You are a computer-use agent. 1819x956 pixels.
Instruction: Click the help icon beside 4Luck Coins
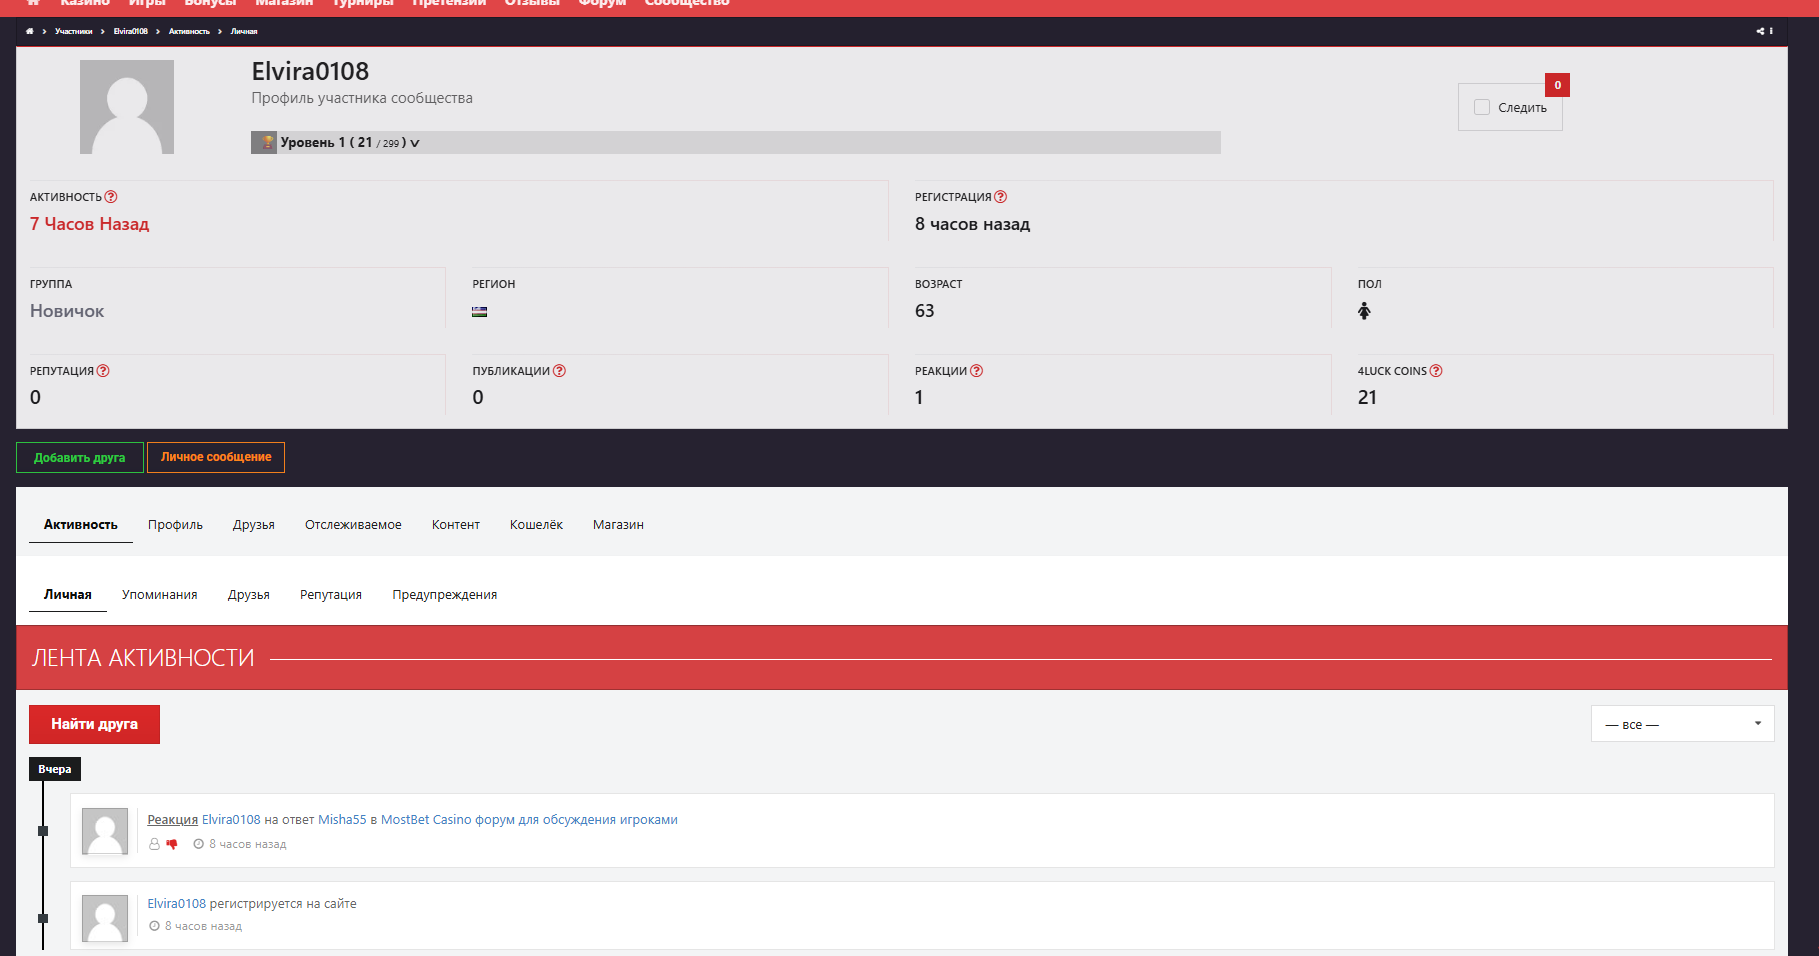tap(1436, 371)
